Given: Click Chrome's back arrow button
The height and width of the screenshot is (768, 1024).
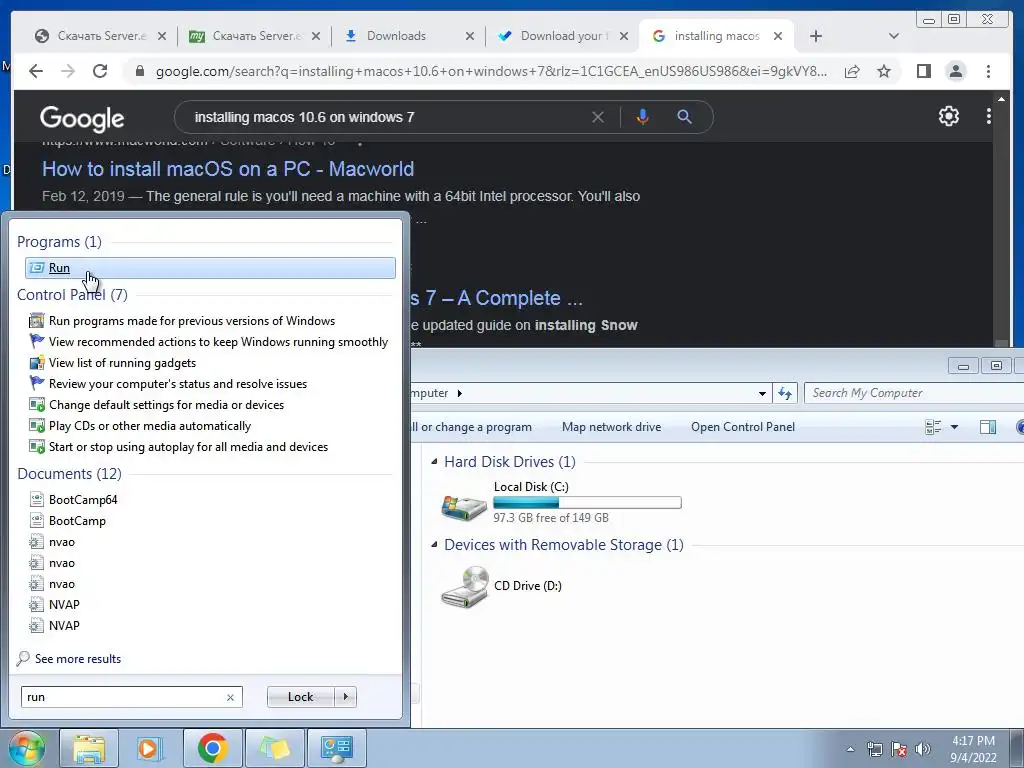Looking at the screenshot, I should [36, 71].
